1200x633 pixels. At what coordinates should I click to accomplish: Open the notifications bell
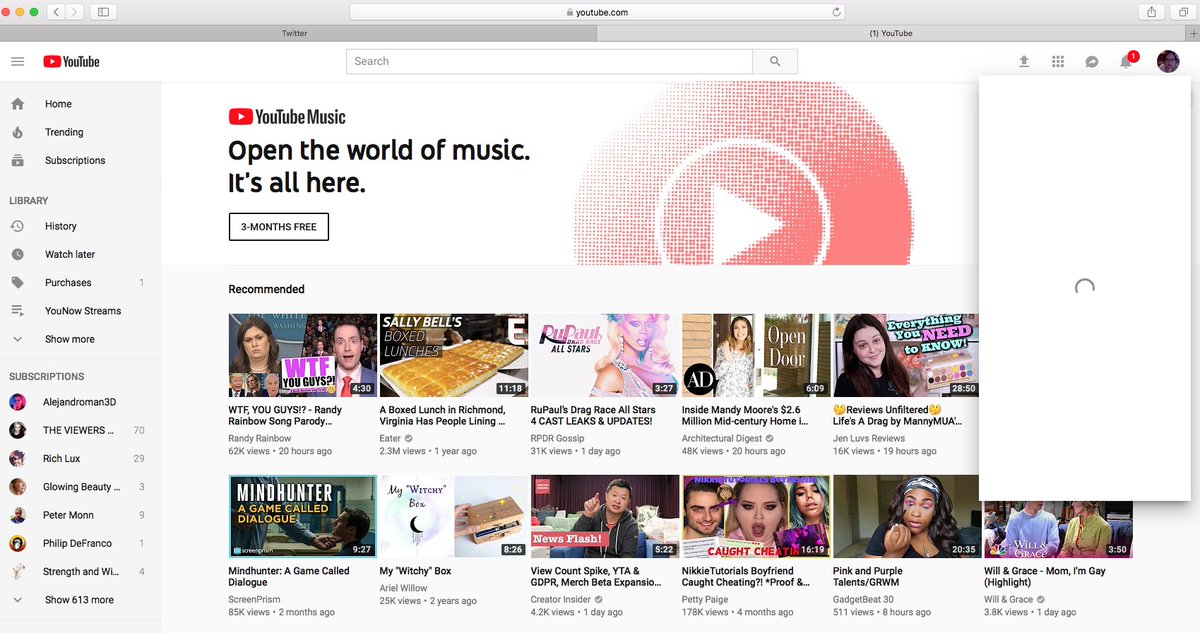tap(1126, 62)
